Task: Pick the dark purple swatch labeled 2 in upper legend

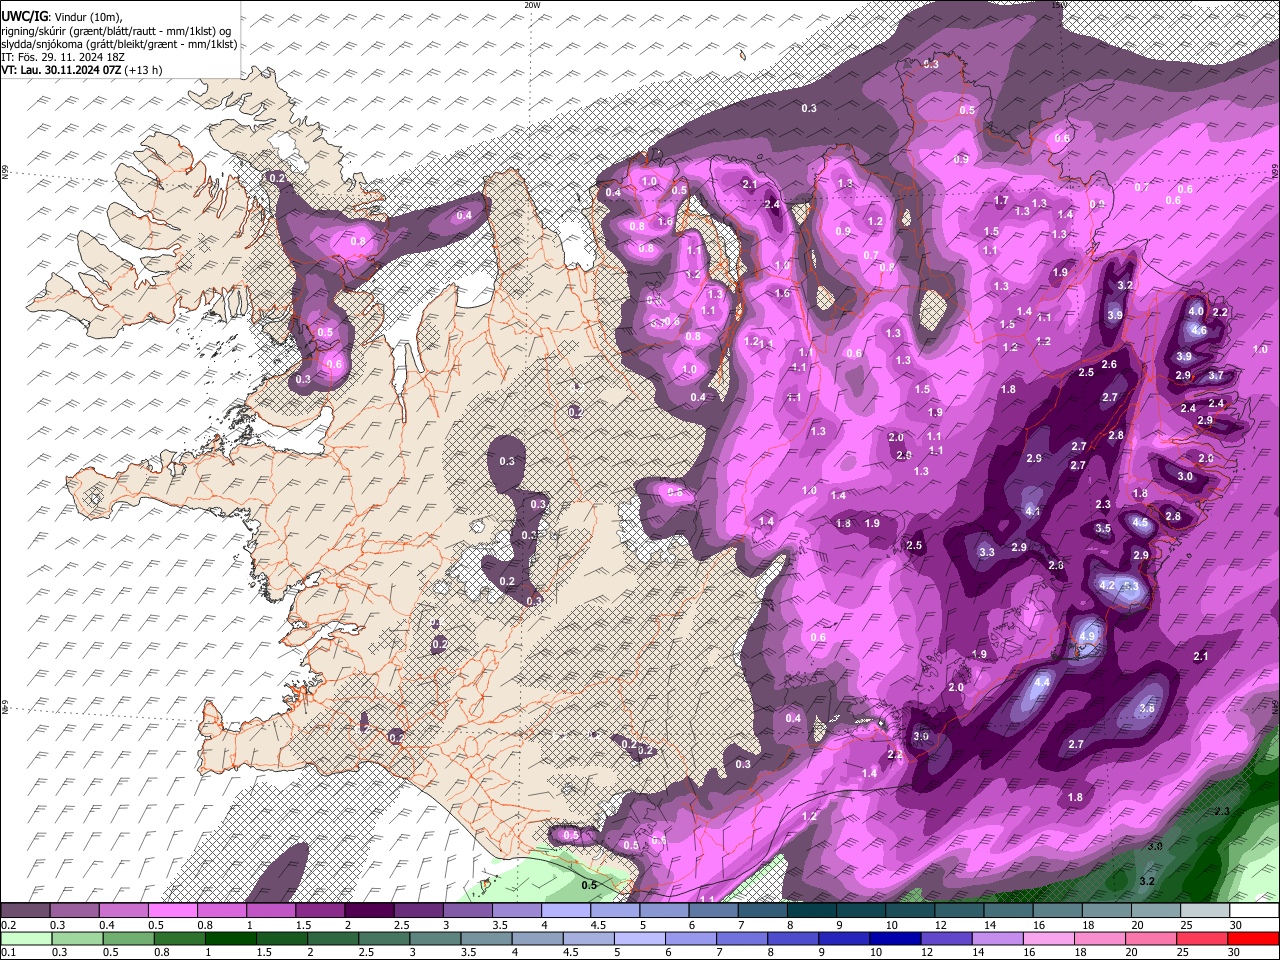Action: point(371,911)
